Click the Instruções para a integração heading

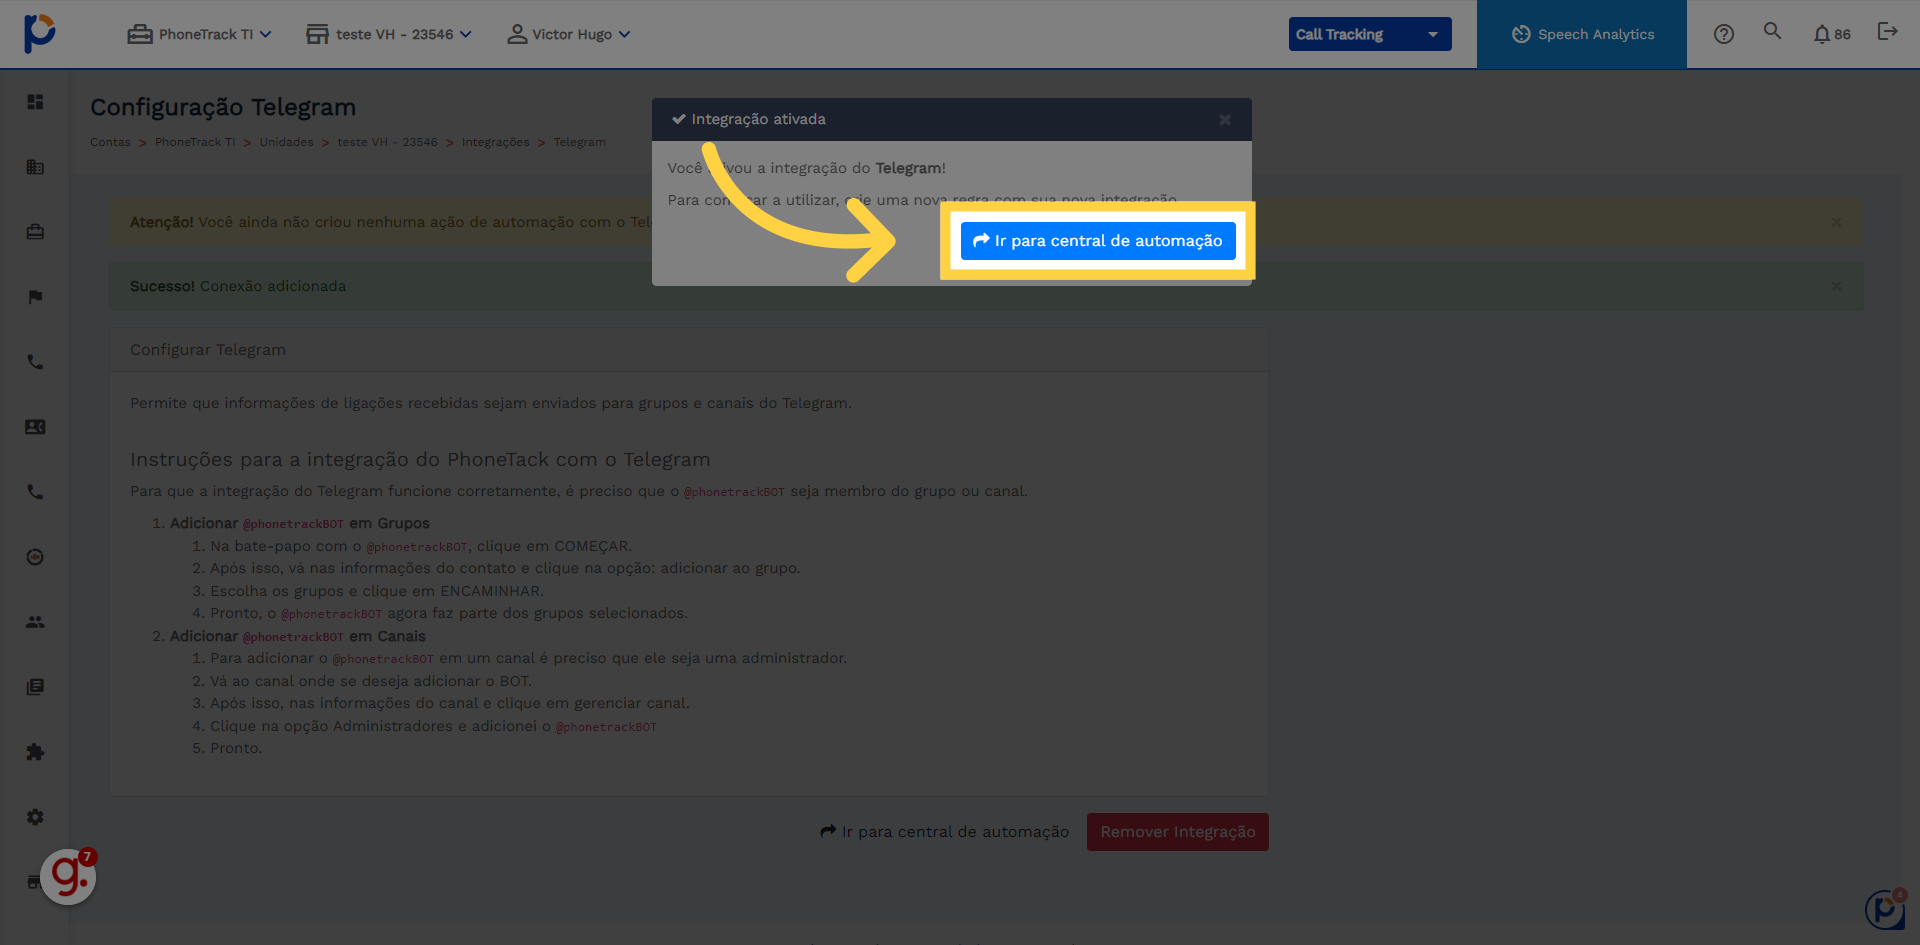(420, 460)
